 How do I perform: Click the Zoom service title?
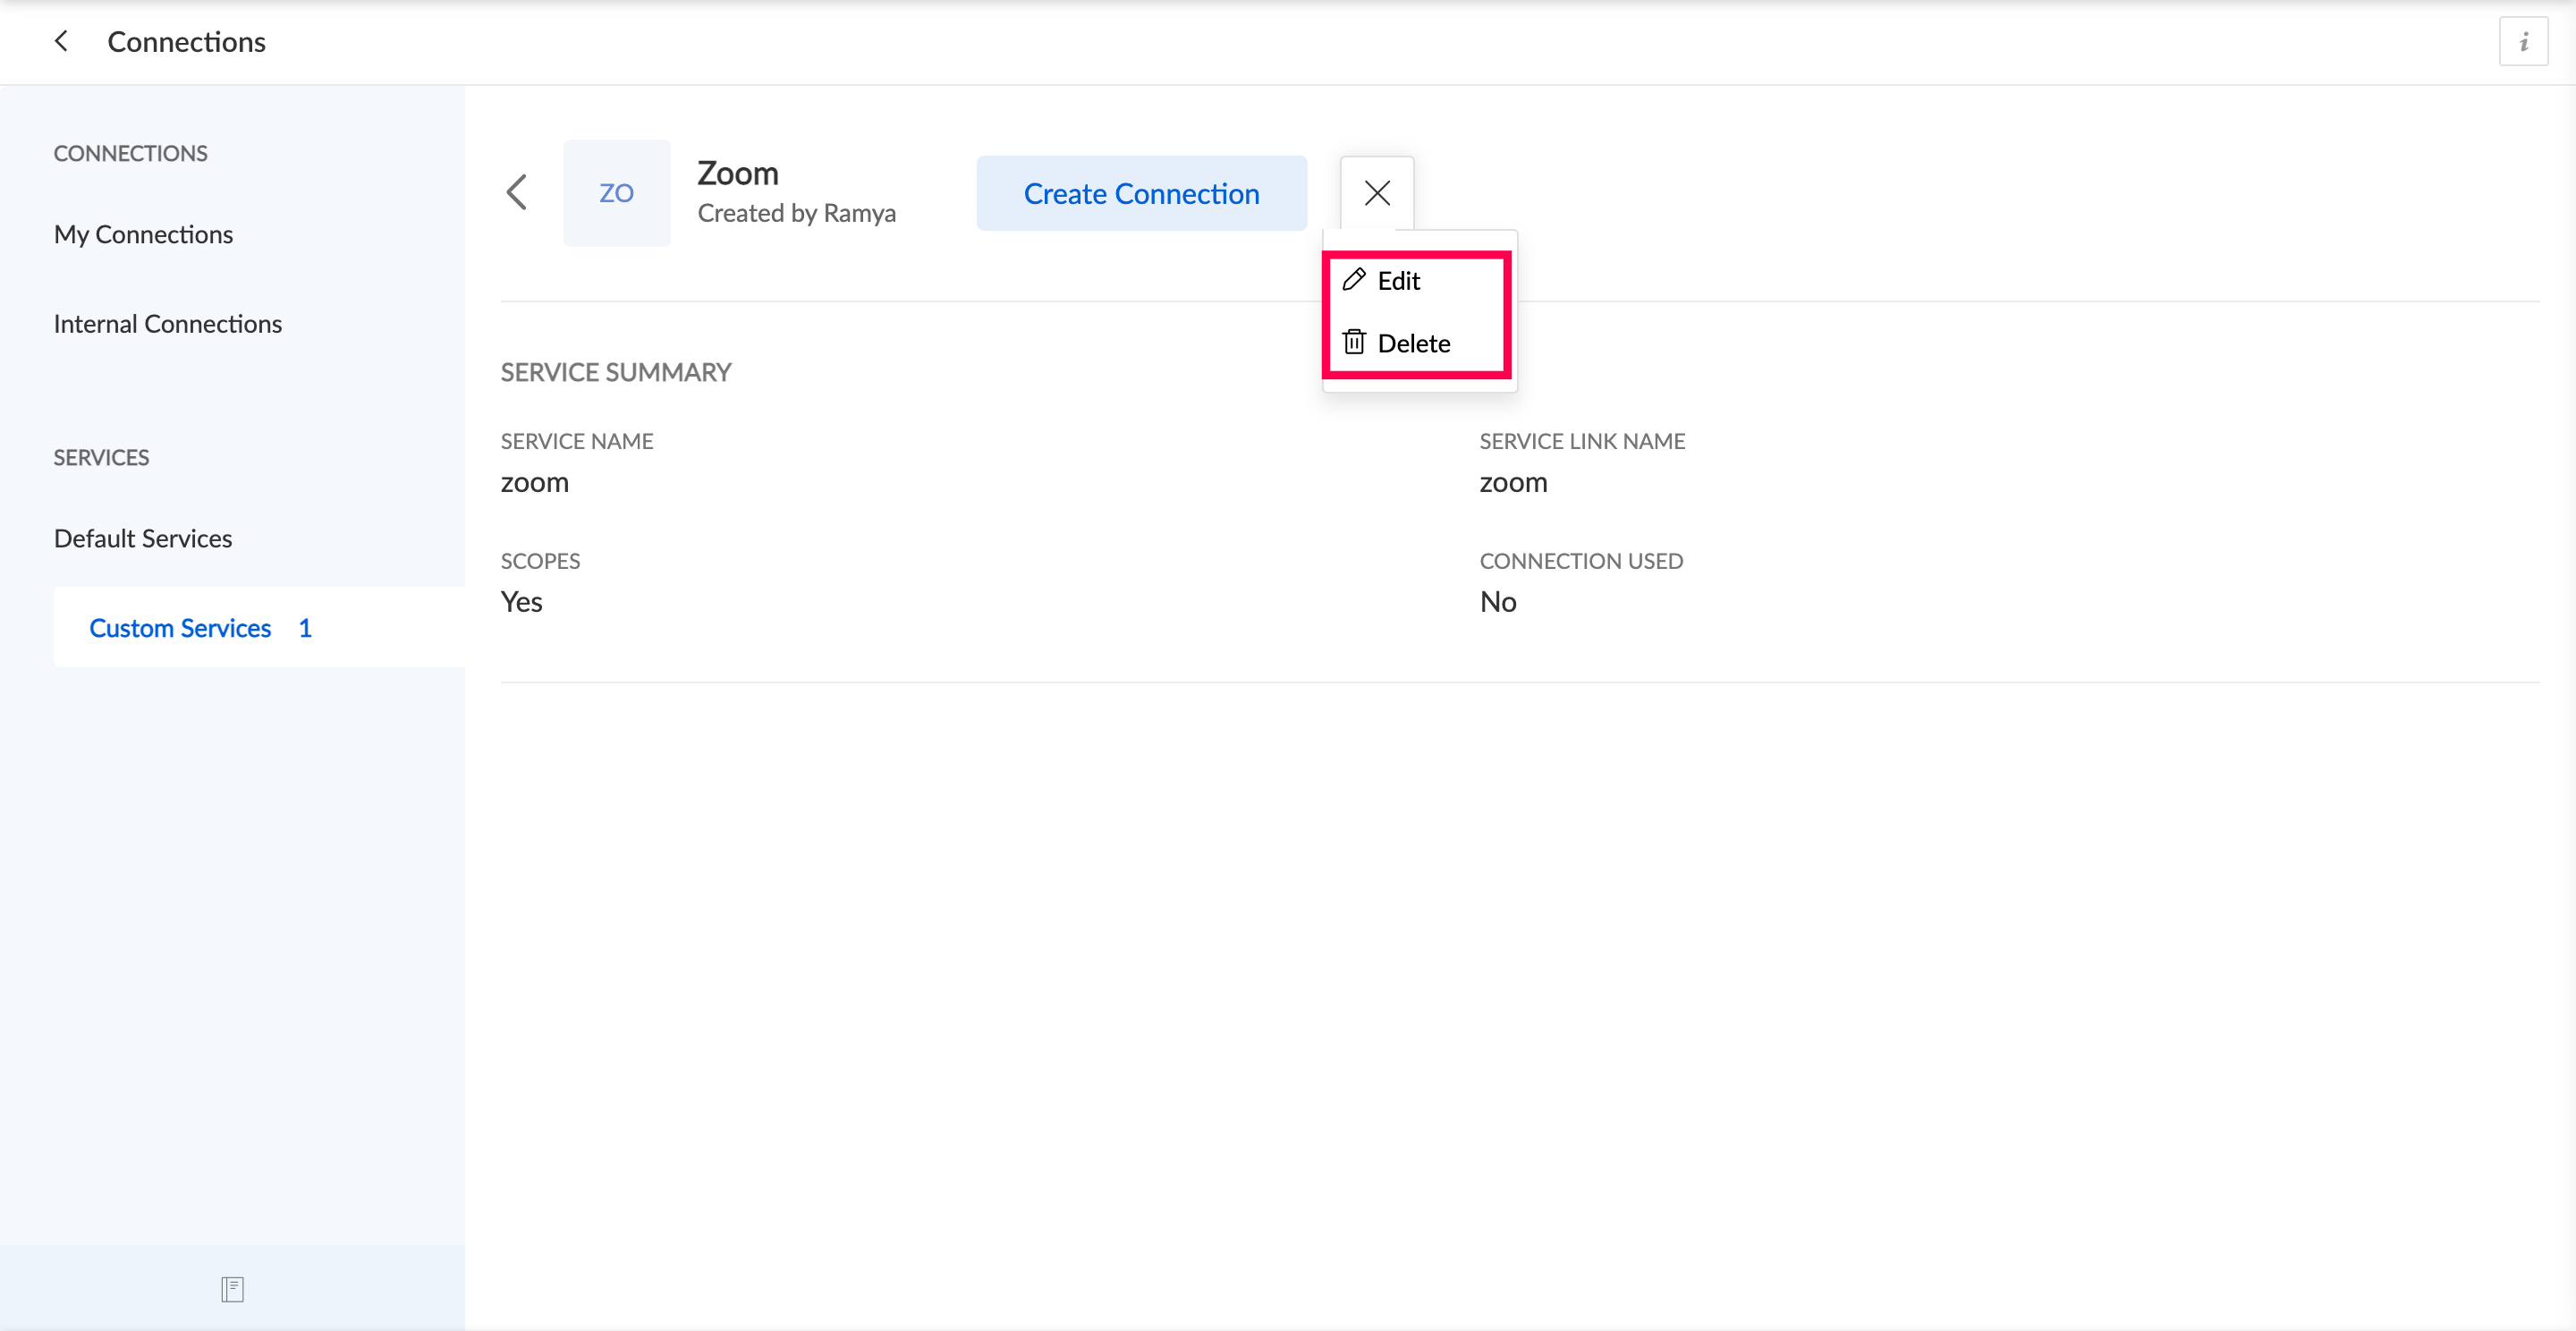738,173
